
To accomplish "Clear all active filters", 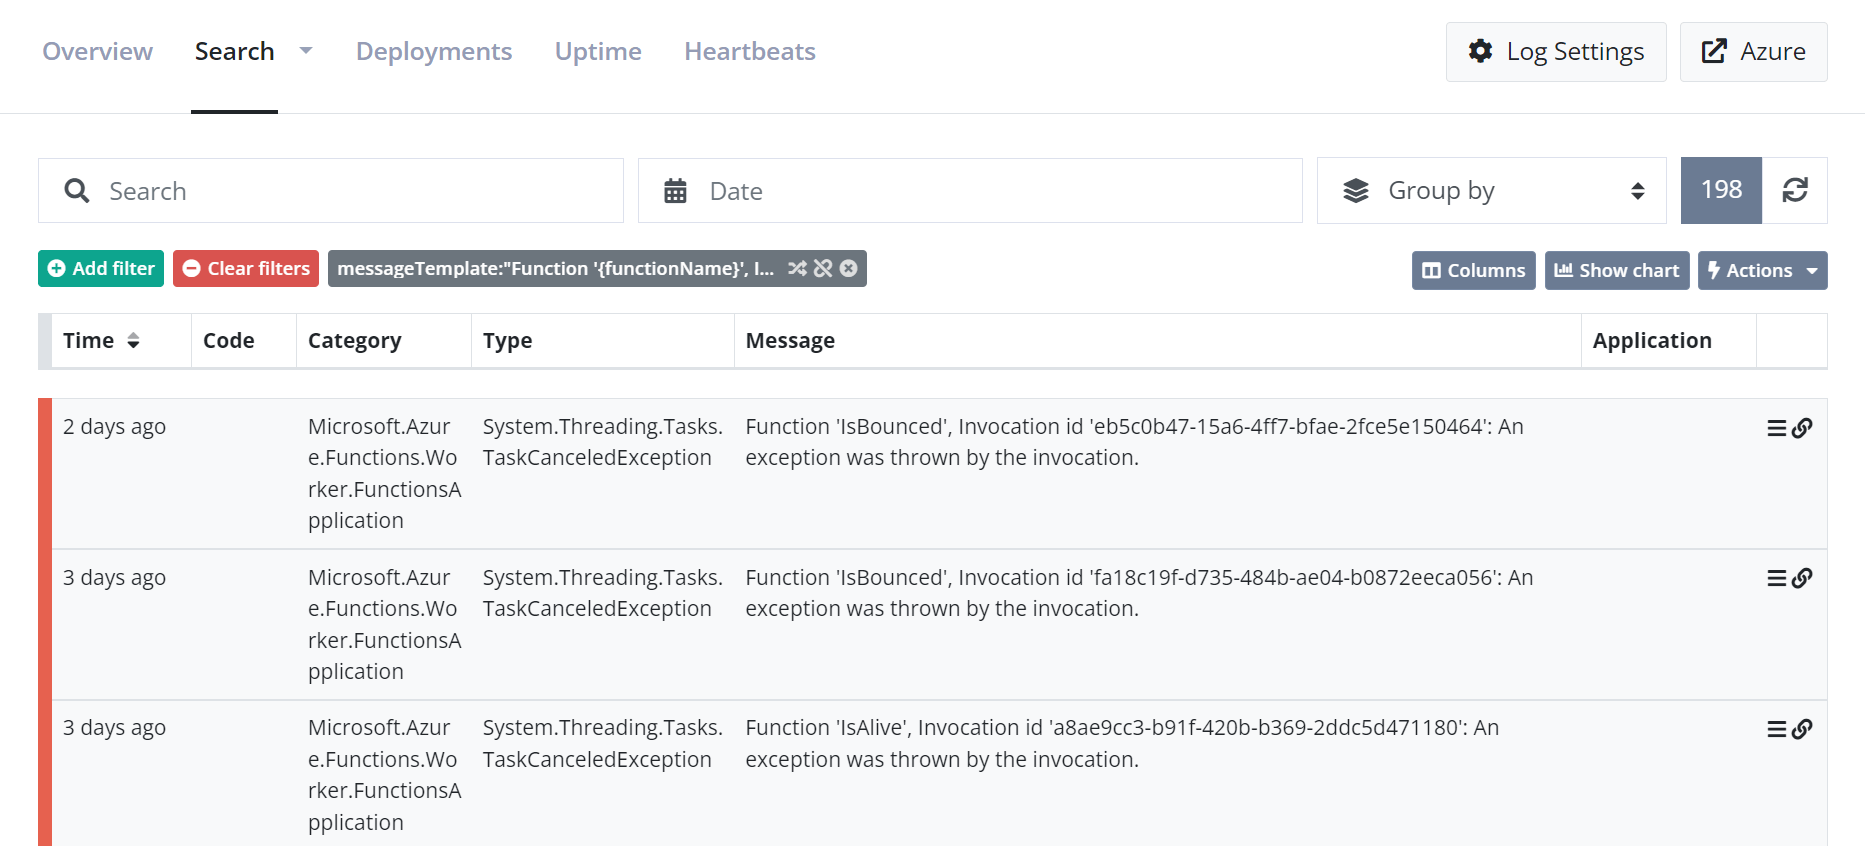I will pos(245,268).
